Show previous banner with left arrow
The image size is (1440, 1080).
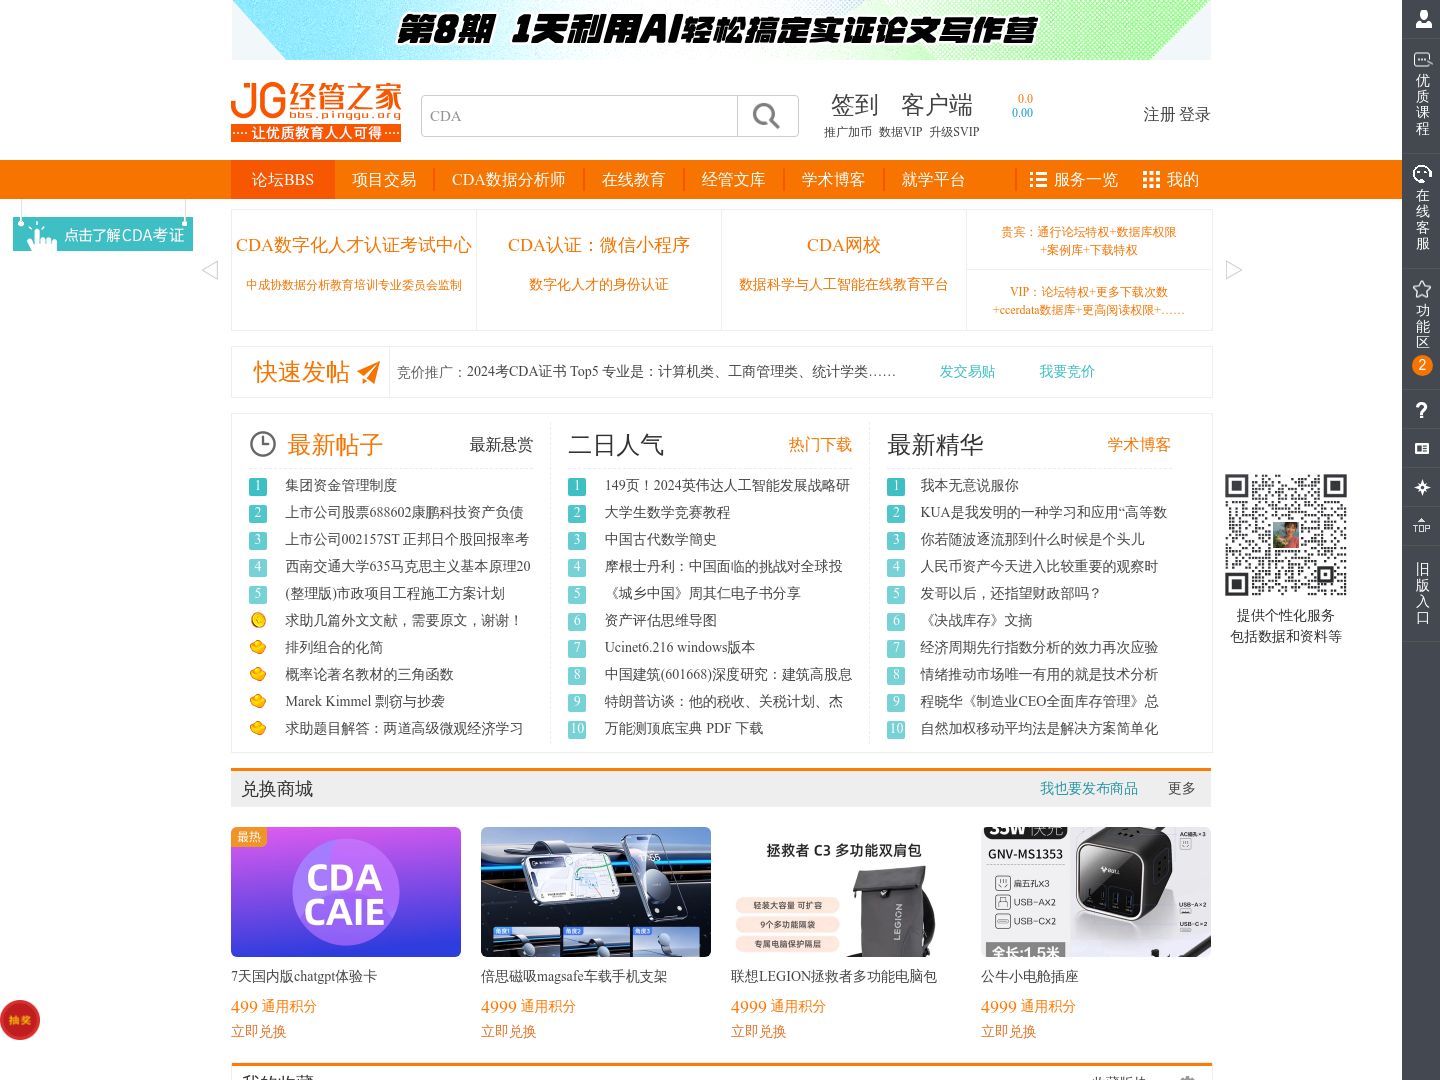pyautogui.click(x=210, y=270)
